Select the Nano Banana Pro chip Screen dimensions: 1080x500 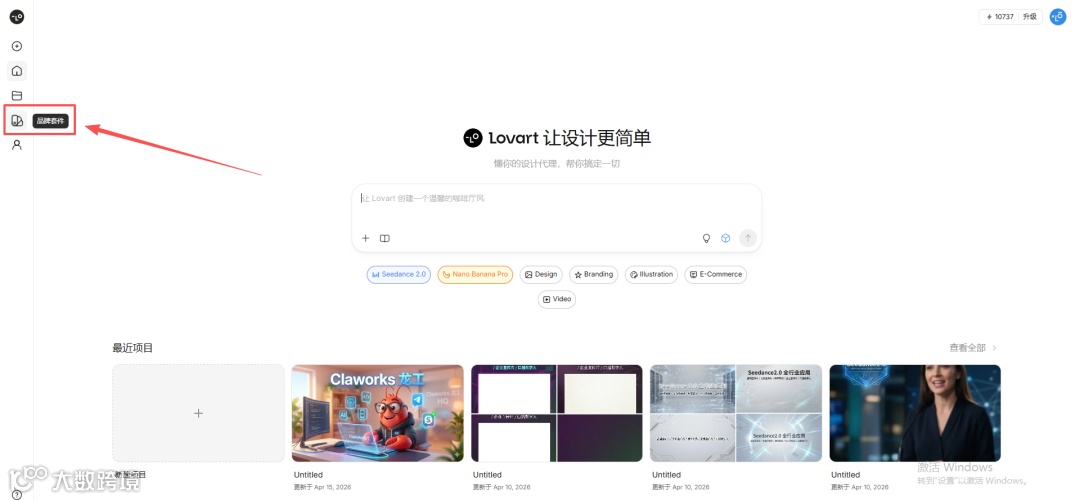[475, 274]
